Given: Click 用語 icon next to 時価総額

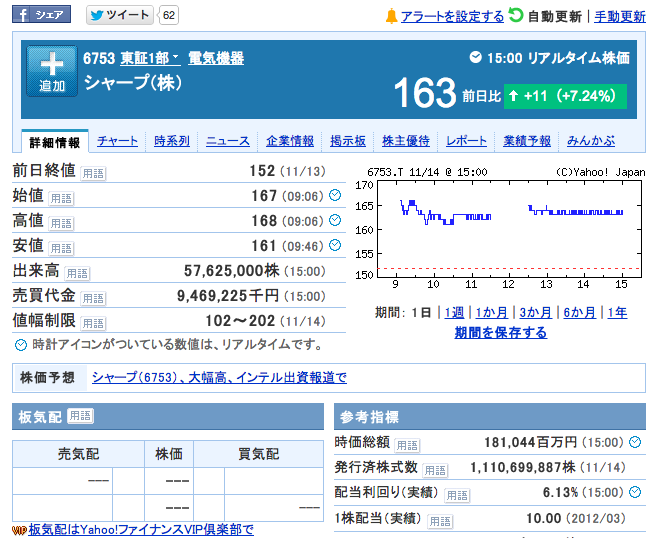Looking at the screenshot, I should click(x=407, y=446).
